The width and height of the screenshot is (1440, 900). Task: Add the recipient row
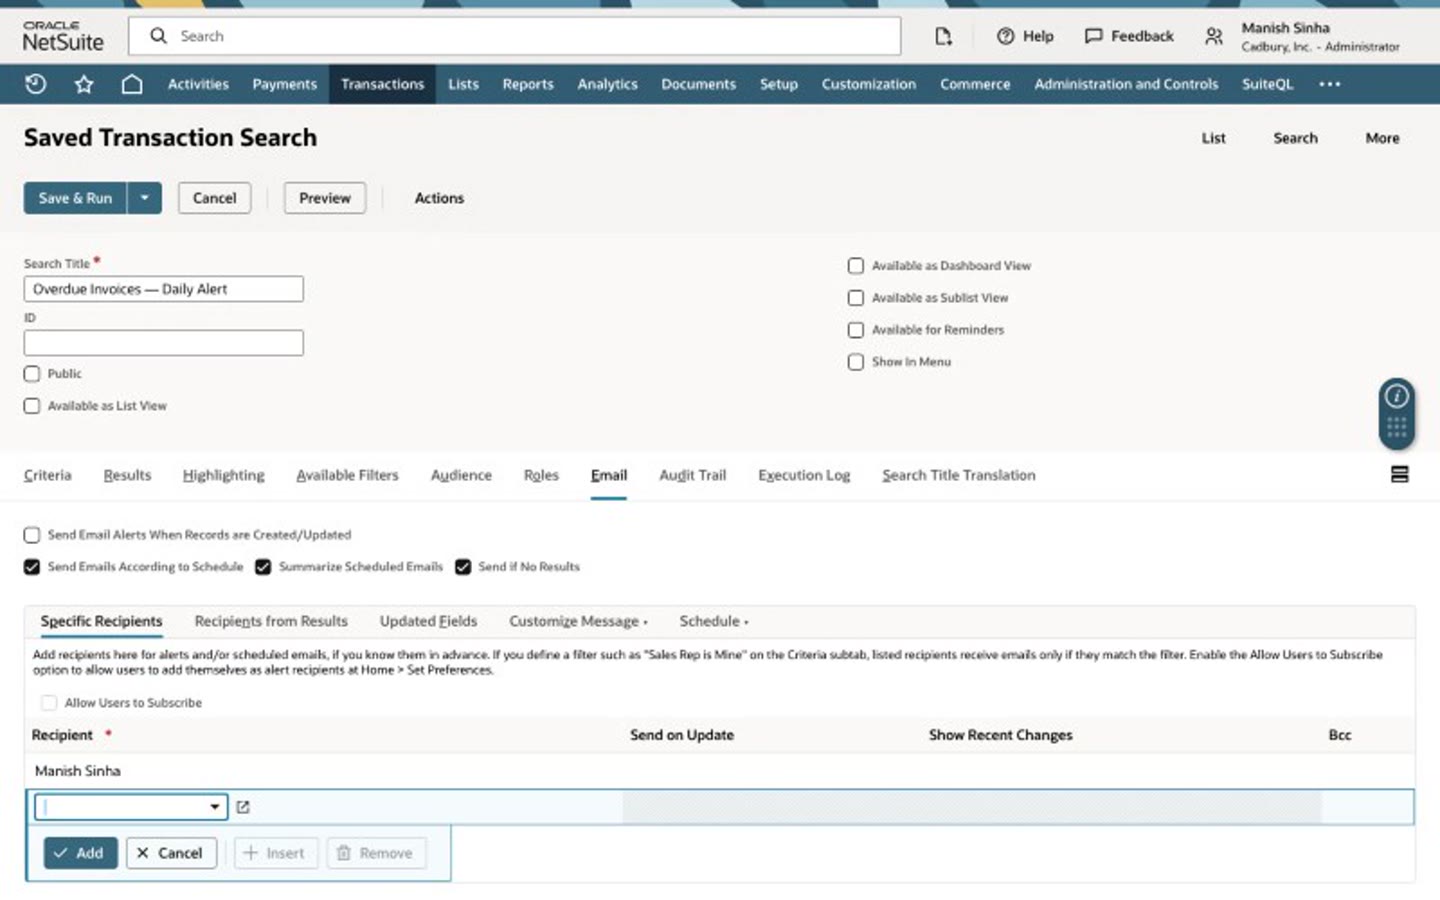[x=80, y=853]
